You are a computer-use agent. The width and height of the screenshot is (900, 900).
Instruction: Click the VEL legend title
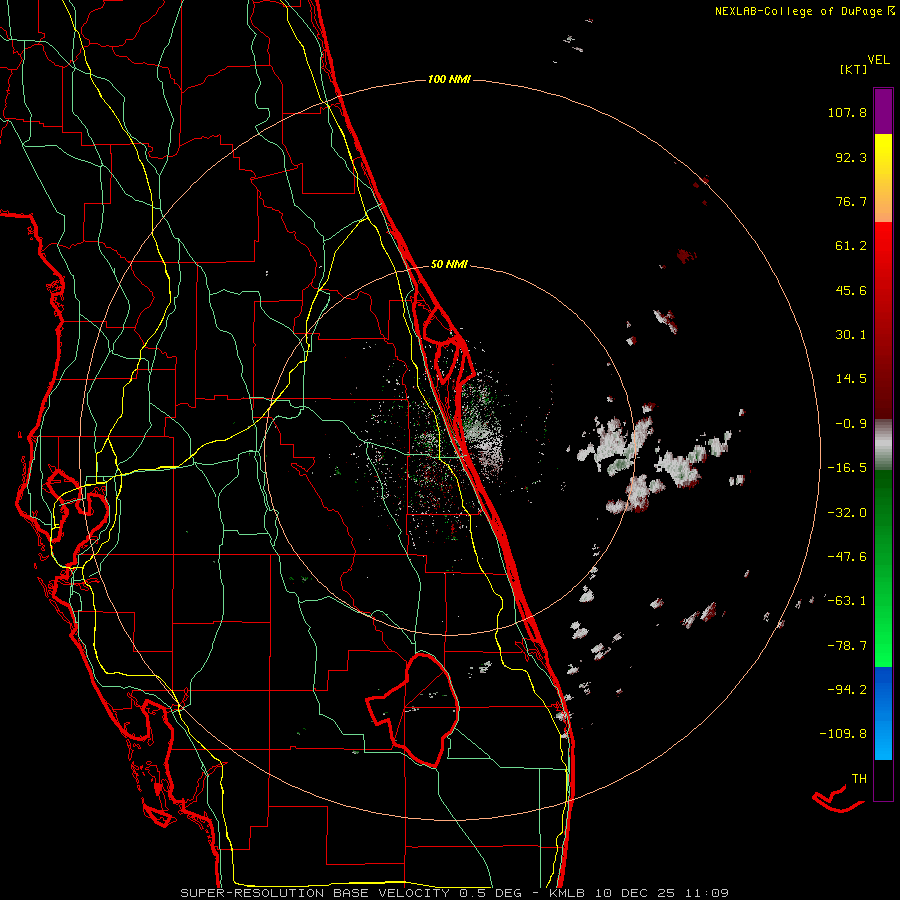879,60
